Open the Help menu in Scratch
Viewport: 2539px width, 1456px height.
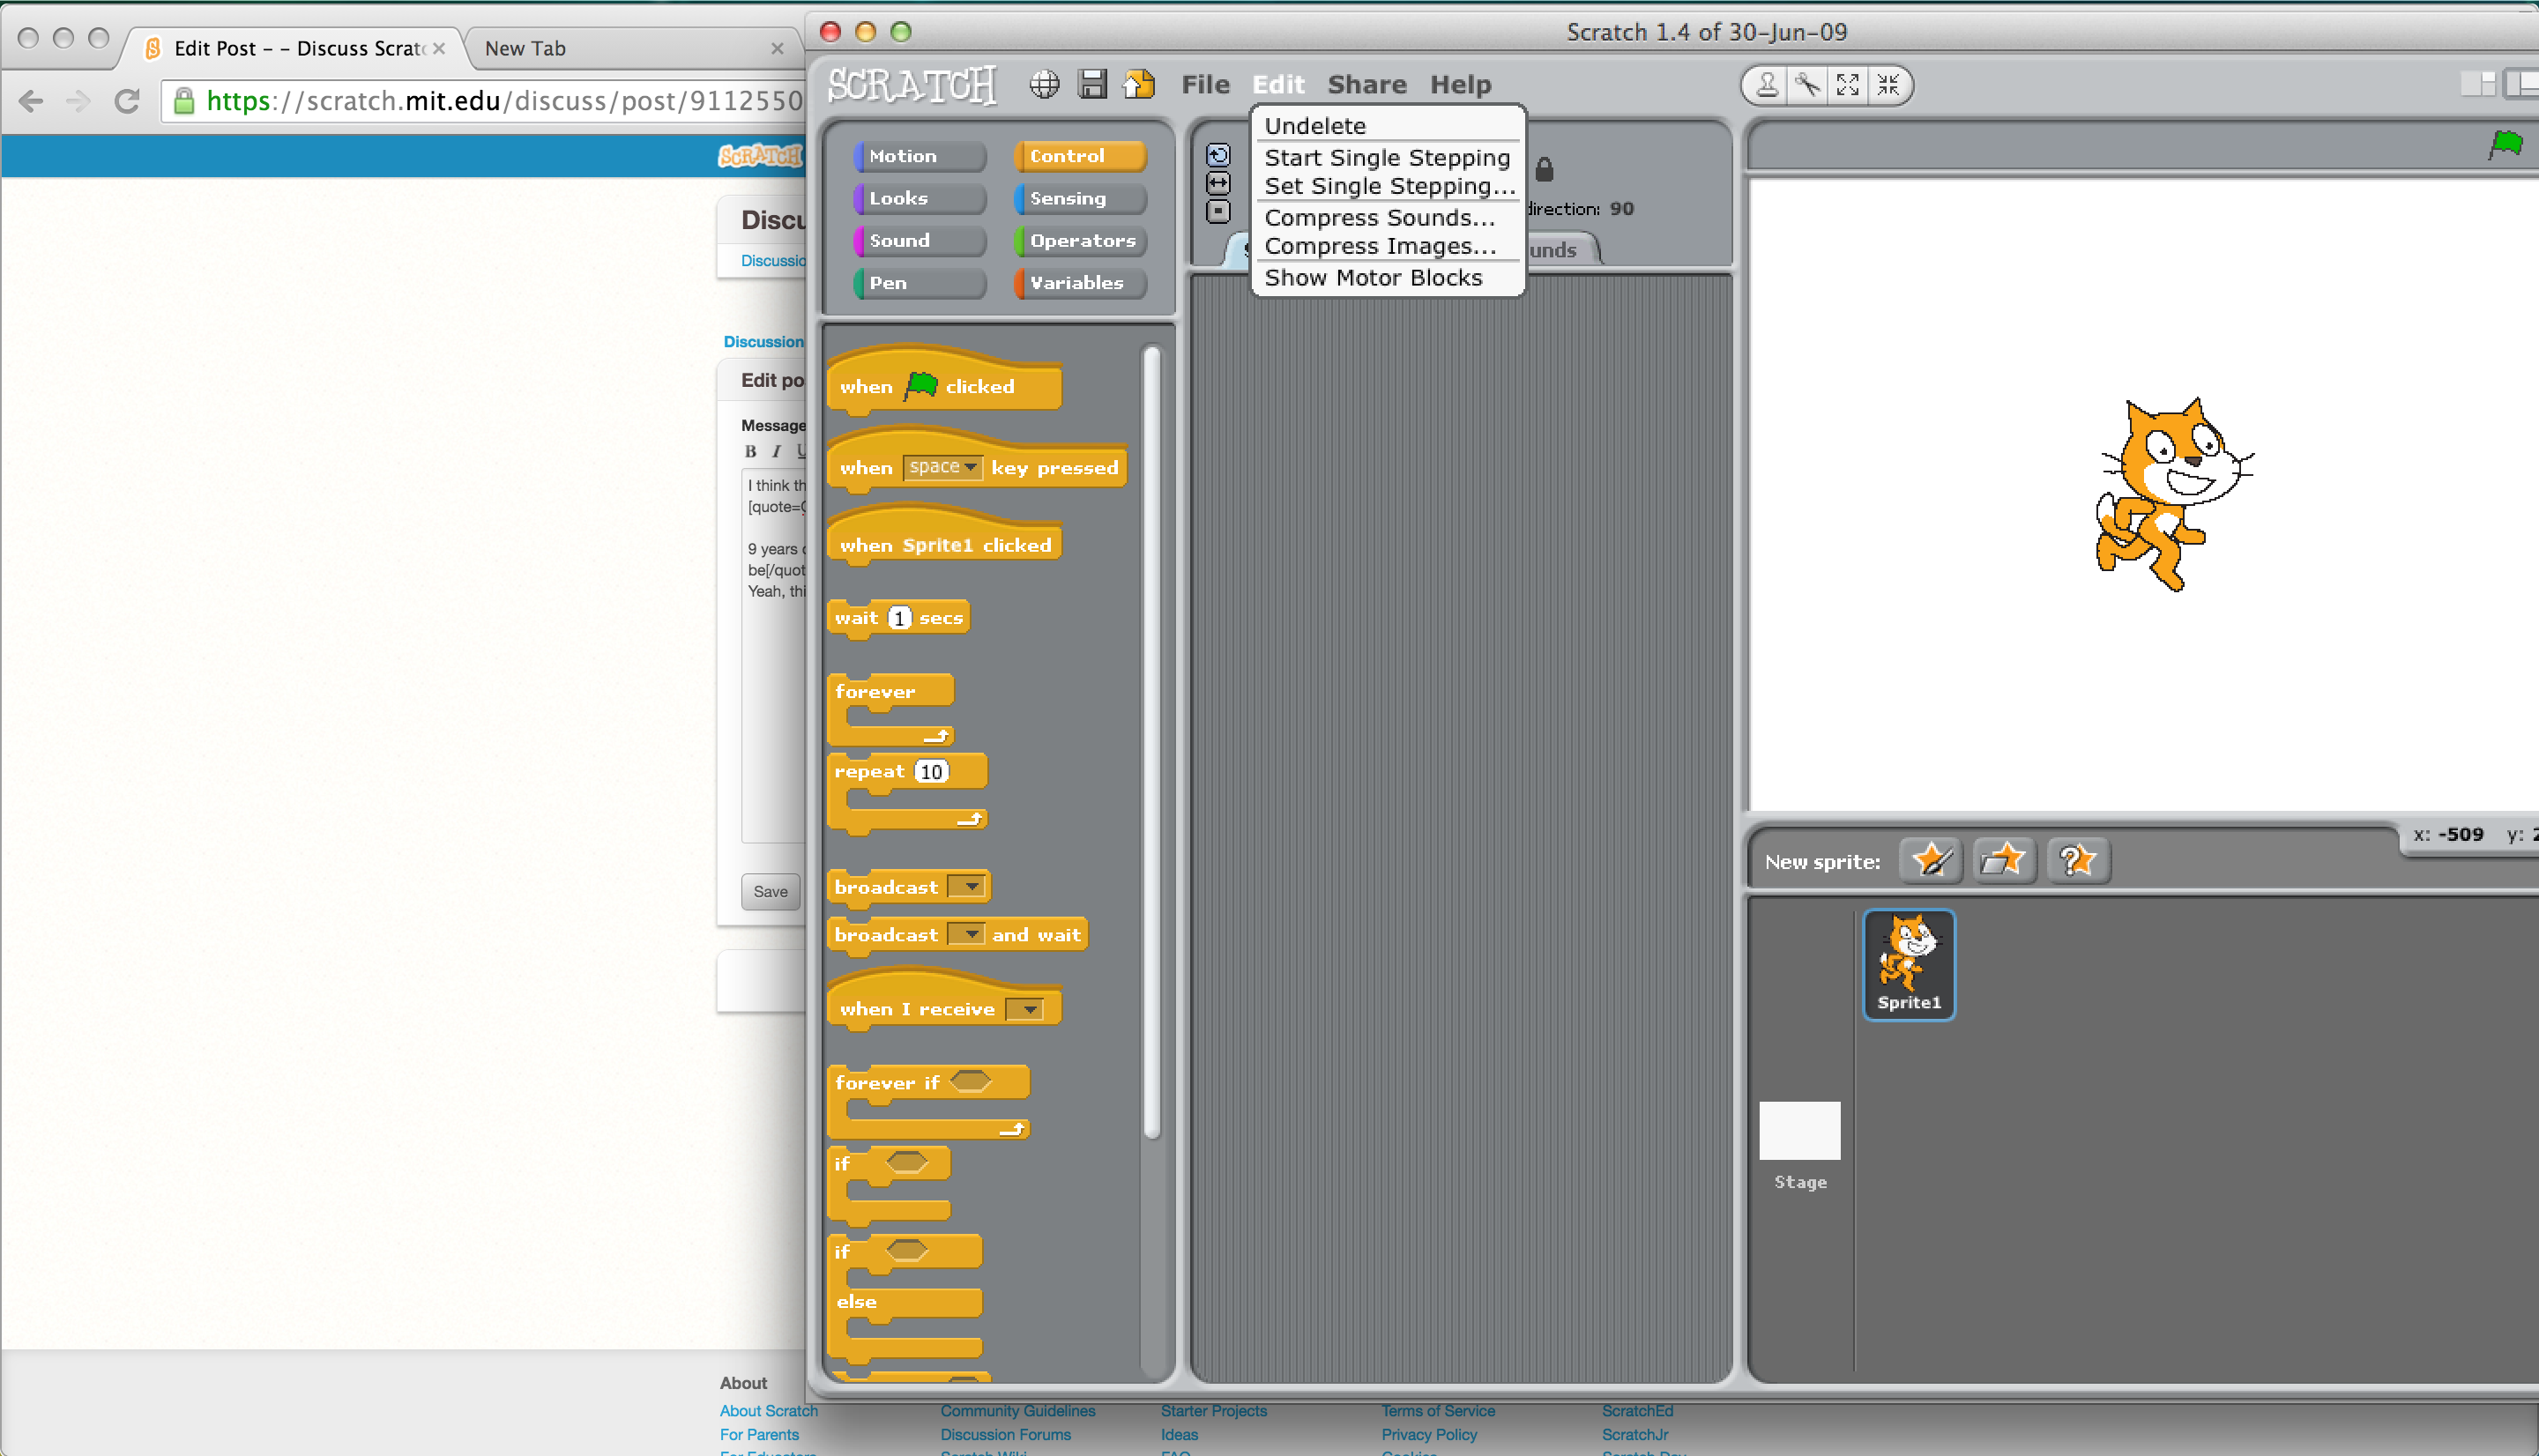click(1460, 85)
